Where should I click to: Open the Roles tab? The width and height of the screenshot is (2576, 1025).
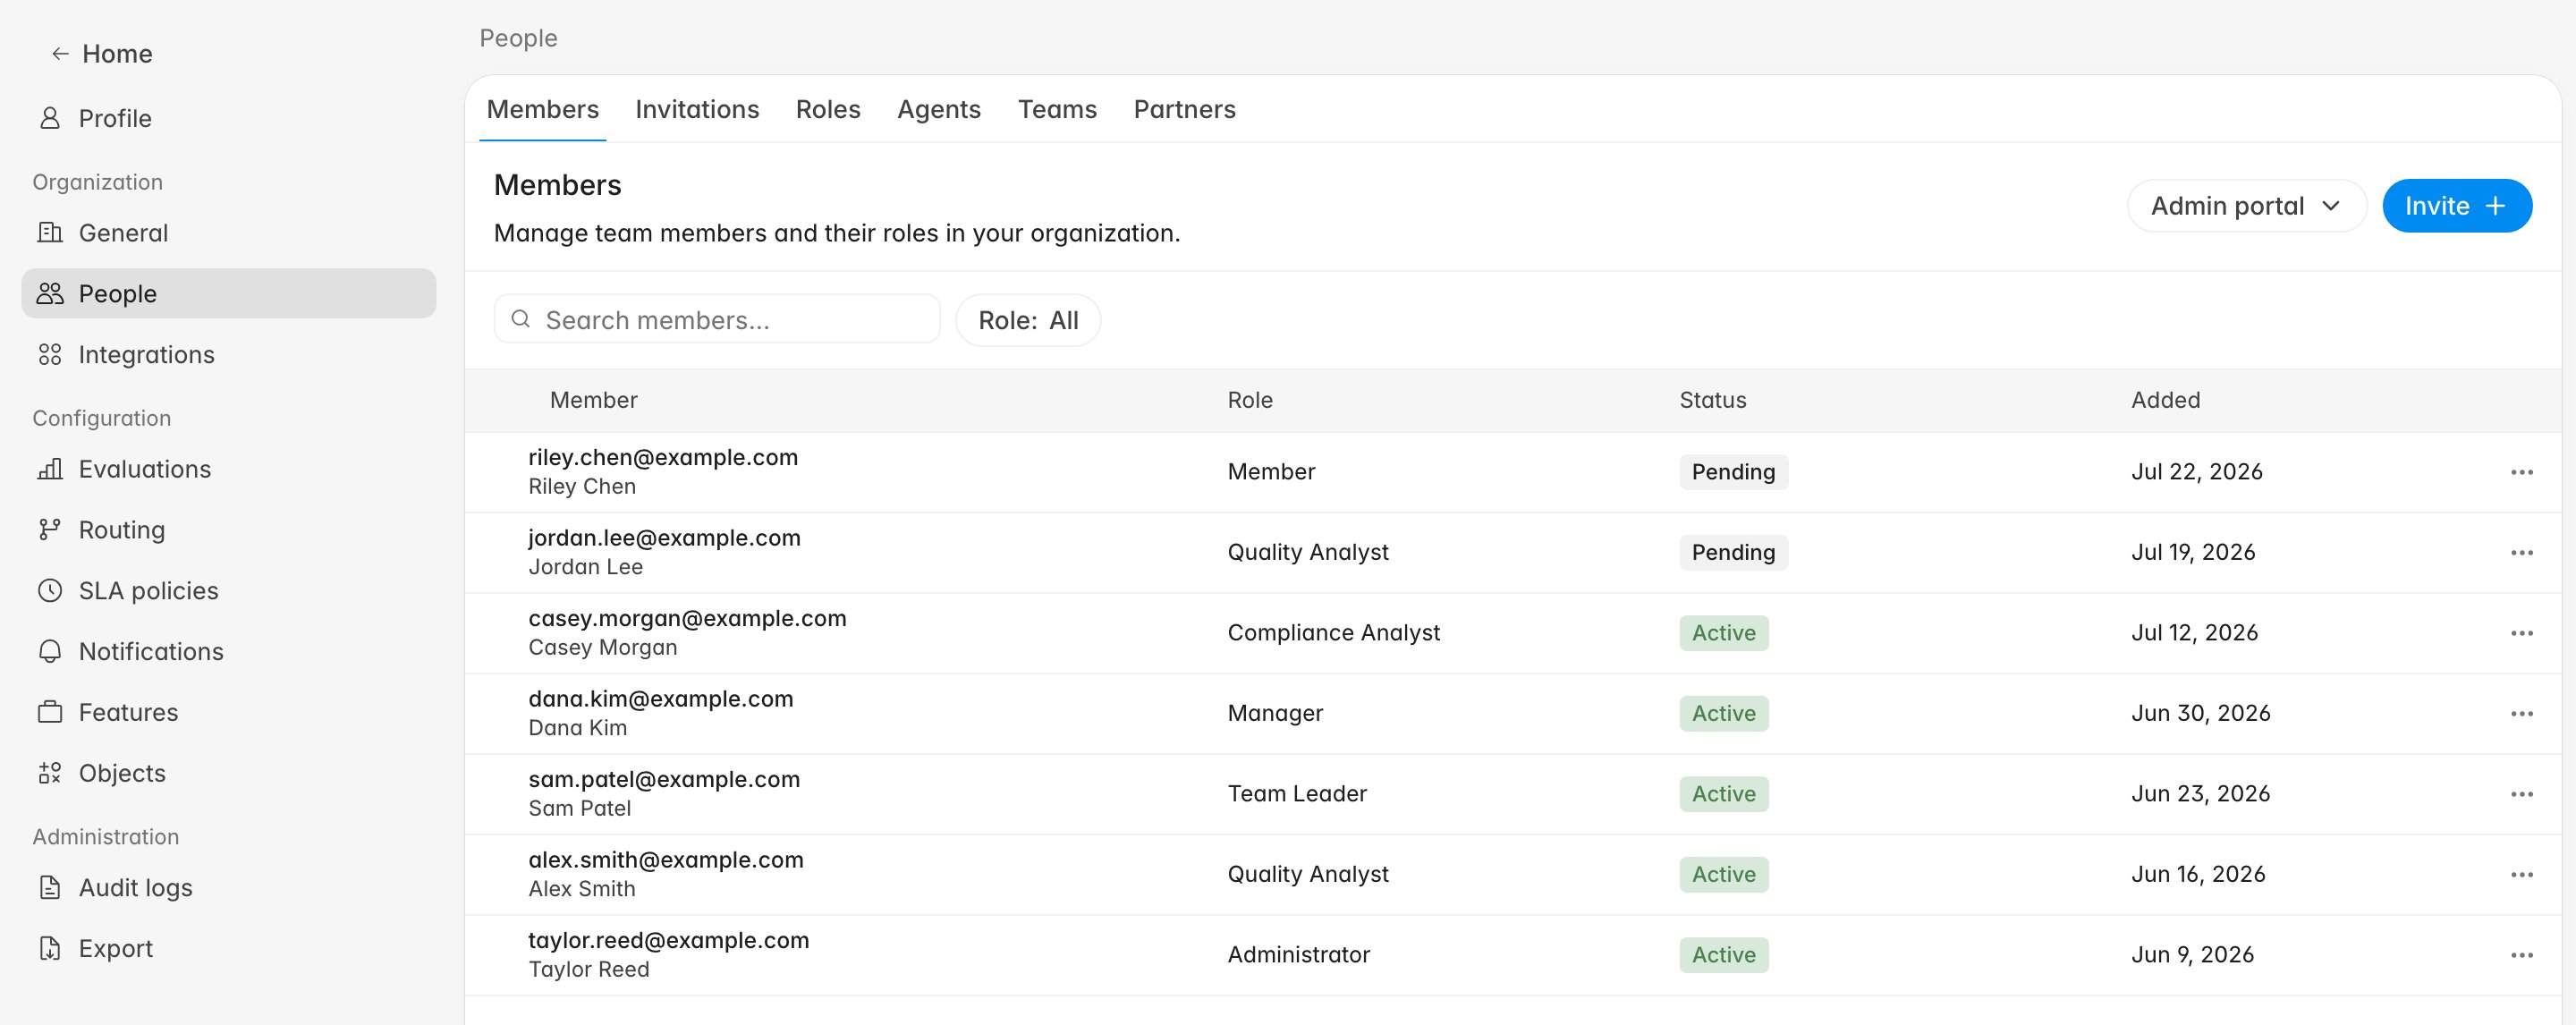(x=828, y=109)
